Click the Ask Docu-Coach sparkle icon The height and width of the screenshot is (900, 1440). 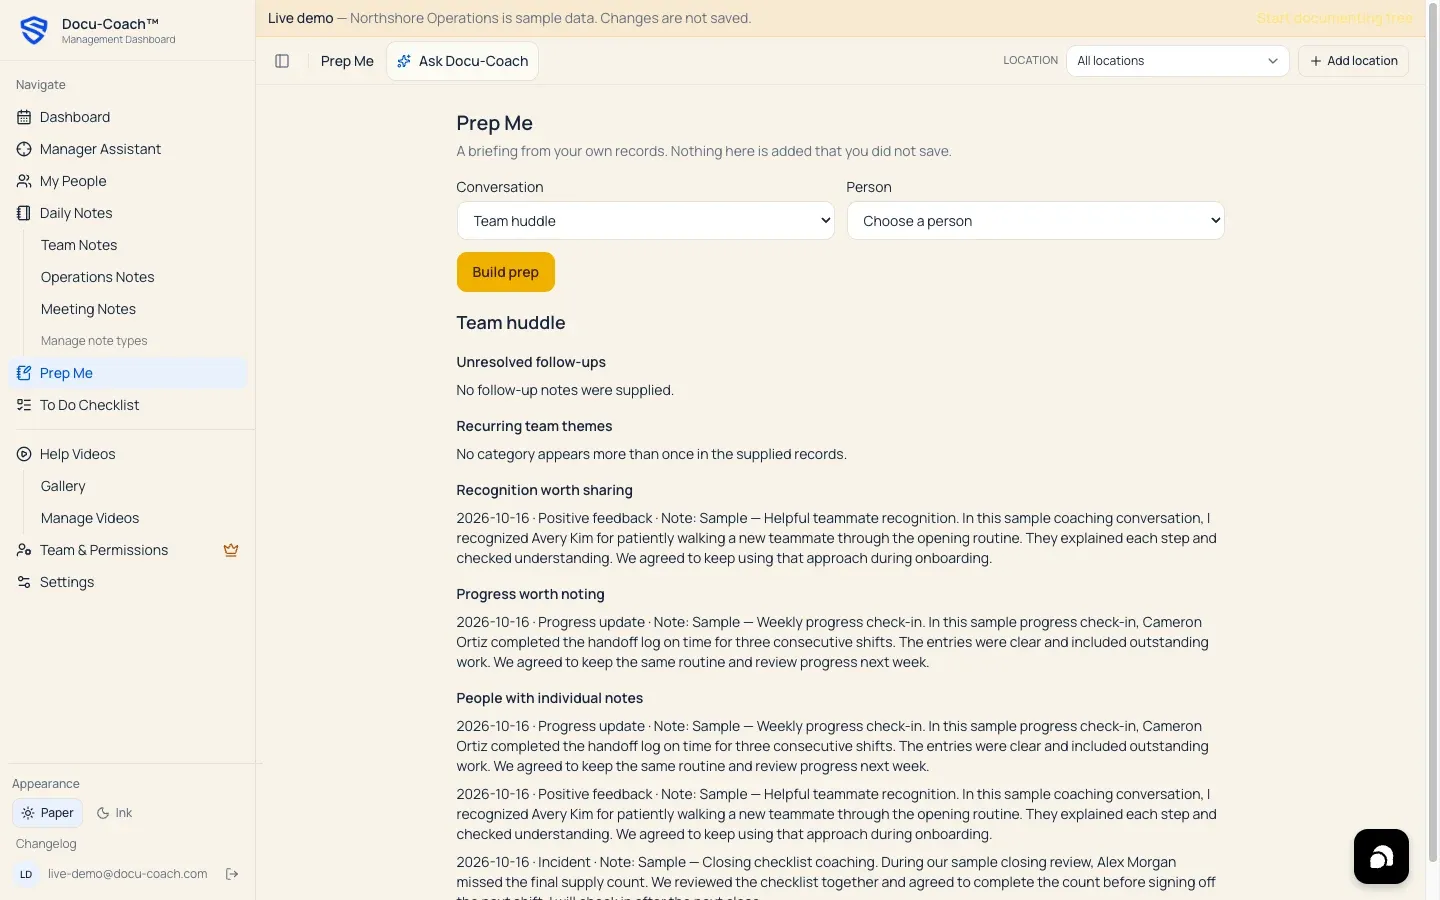pyautogui.click(x=404, y=61)
